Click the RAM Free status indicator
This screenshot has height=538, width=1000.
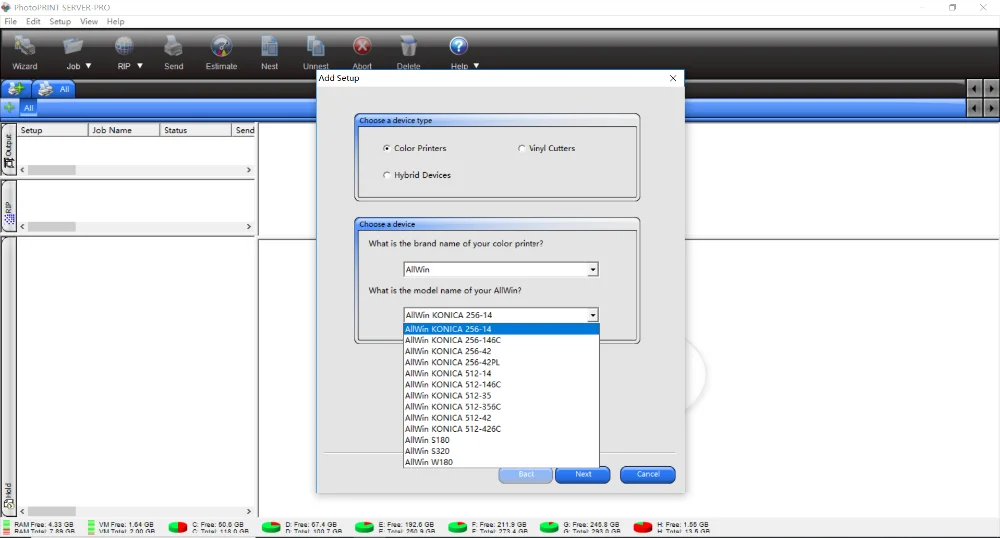(x=40, y=527)
